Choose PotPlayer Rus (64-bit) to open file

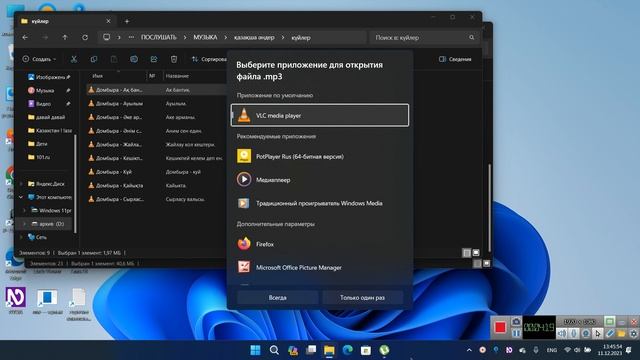[320, 156]
